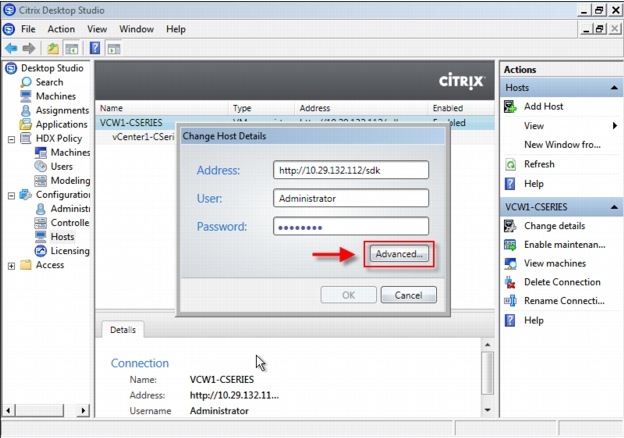Select the Search node in tree
The height and width of the screenshot is (438, 624).
(49, 82)
